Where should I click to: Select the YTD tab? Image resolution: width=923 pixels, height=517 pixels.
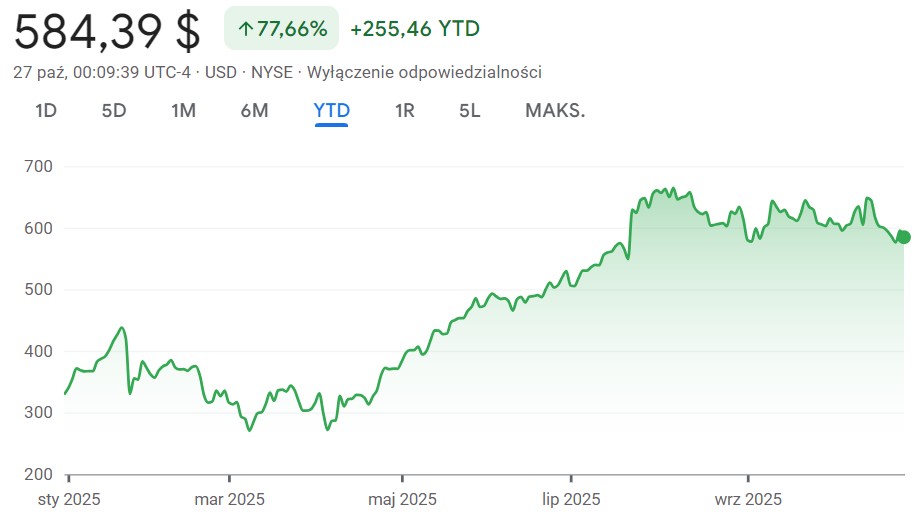[332, 110]
